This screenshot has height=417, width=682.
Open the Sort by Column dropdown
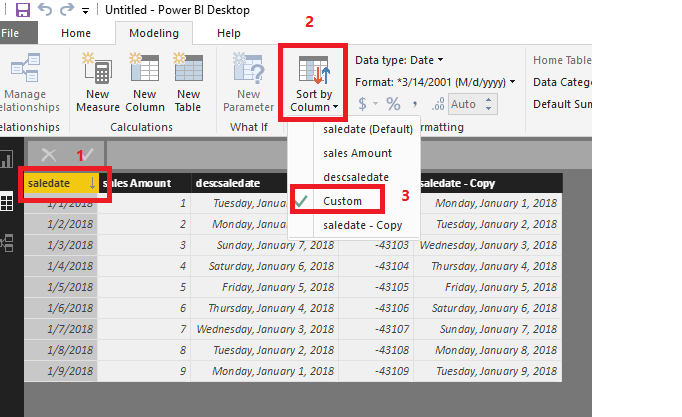click(314, 83)
